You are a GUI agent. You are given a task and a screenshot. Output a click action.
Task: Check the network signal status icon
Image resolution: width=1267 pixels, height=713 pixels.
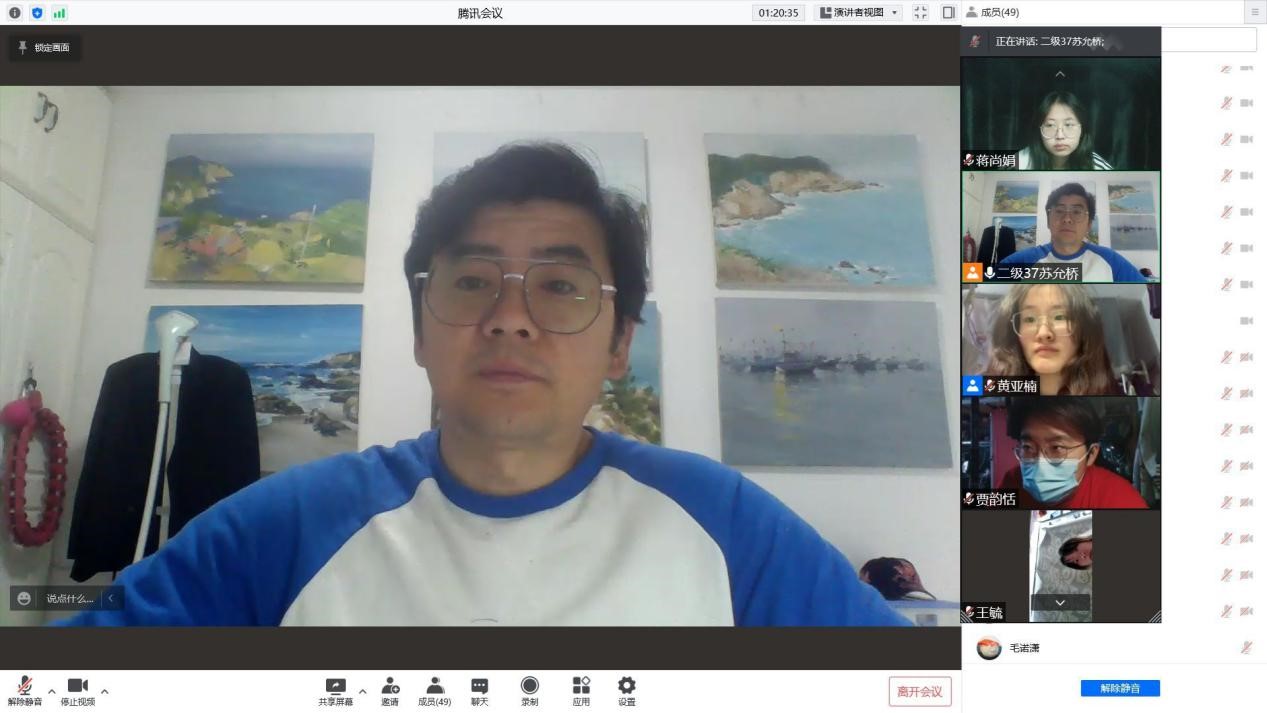[59, 13]
